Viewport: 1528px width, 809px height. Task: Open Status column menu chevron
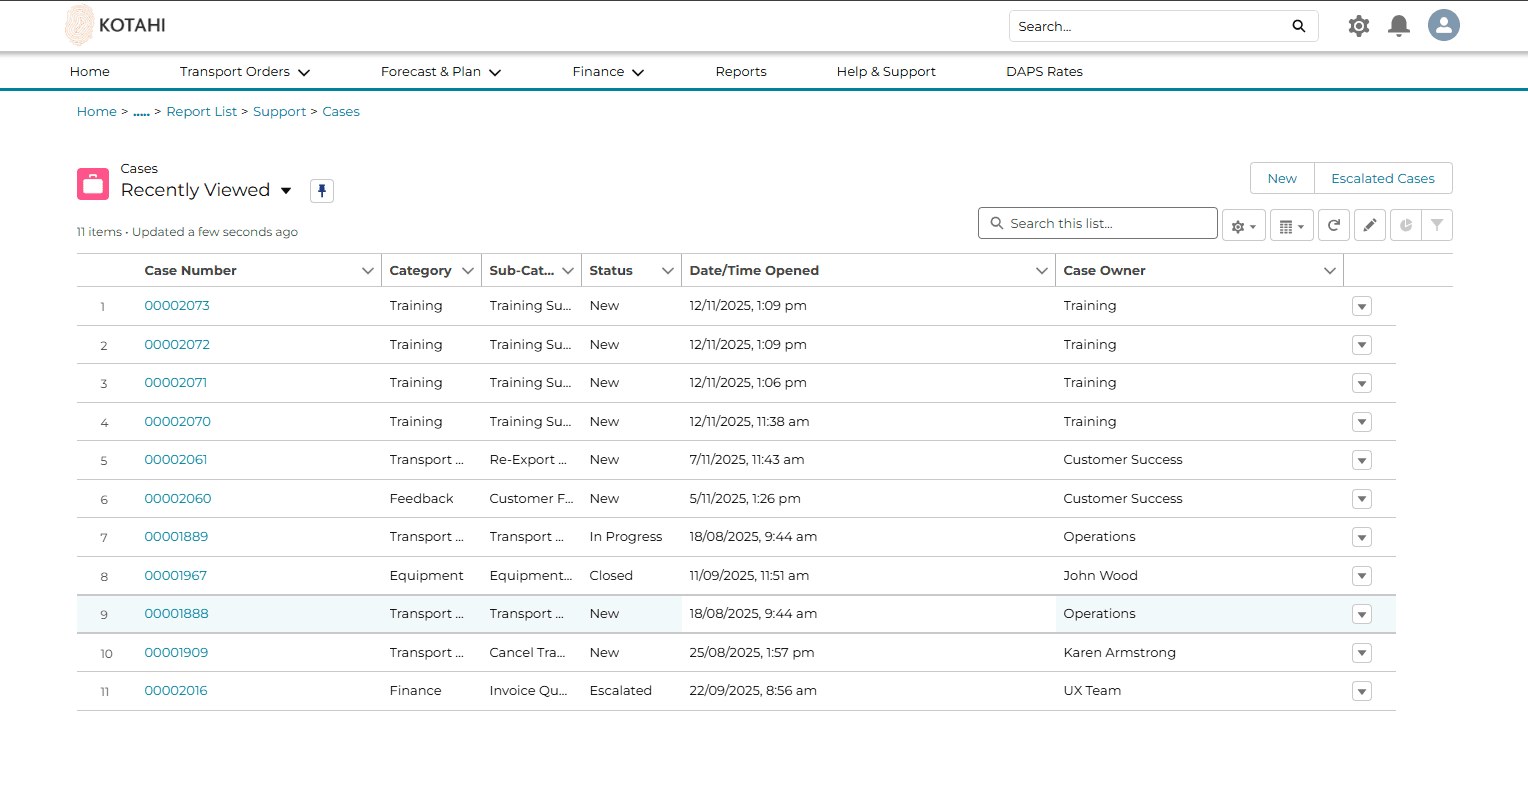pyautogui.click(x=667, y=271)
